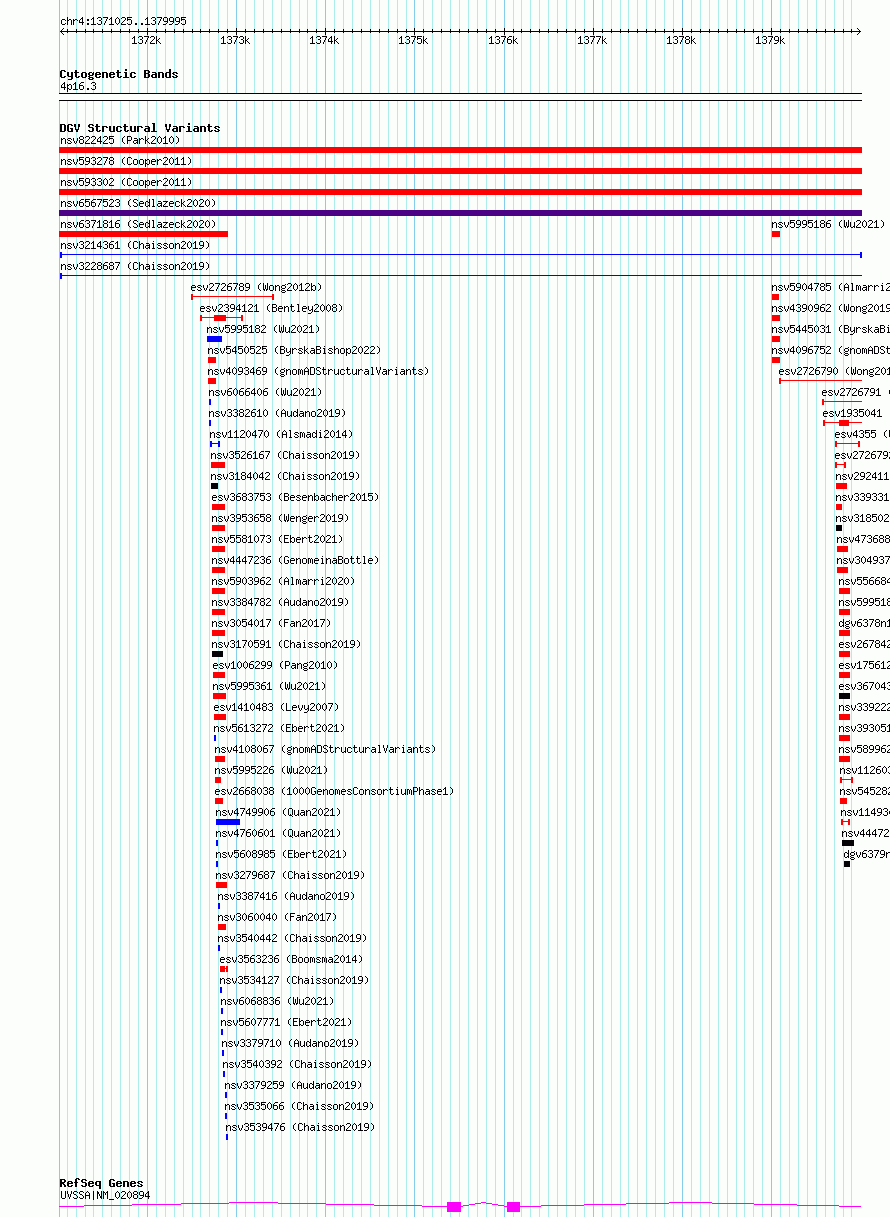Image resolution: width=890 pixels, height=1217 pixels.
Task: Click the purple nsv6567523 variant bar
Action: click(460, 213)
